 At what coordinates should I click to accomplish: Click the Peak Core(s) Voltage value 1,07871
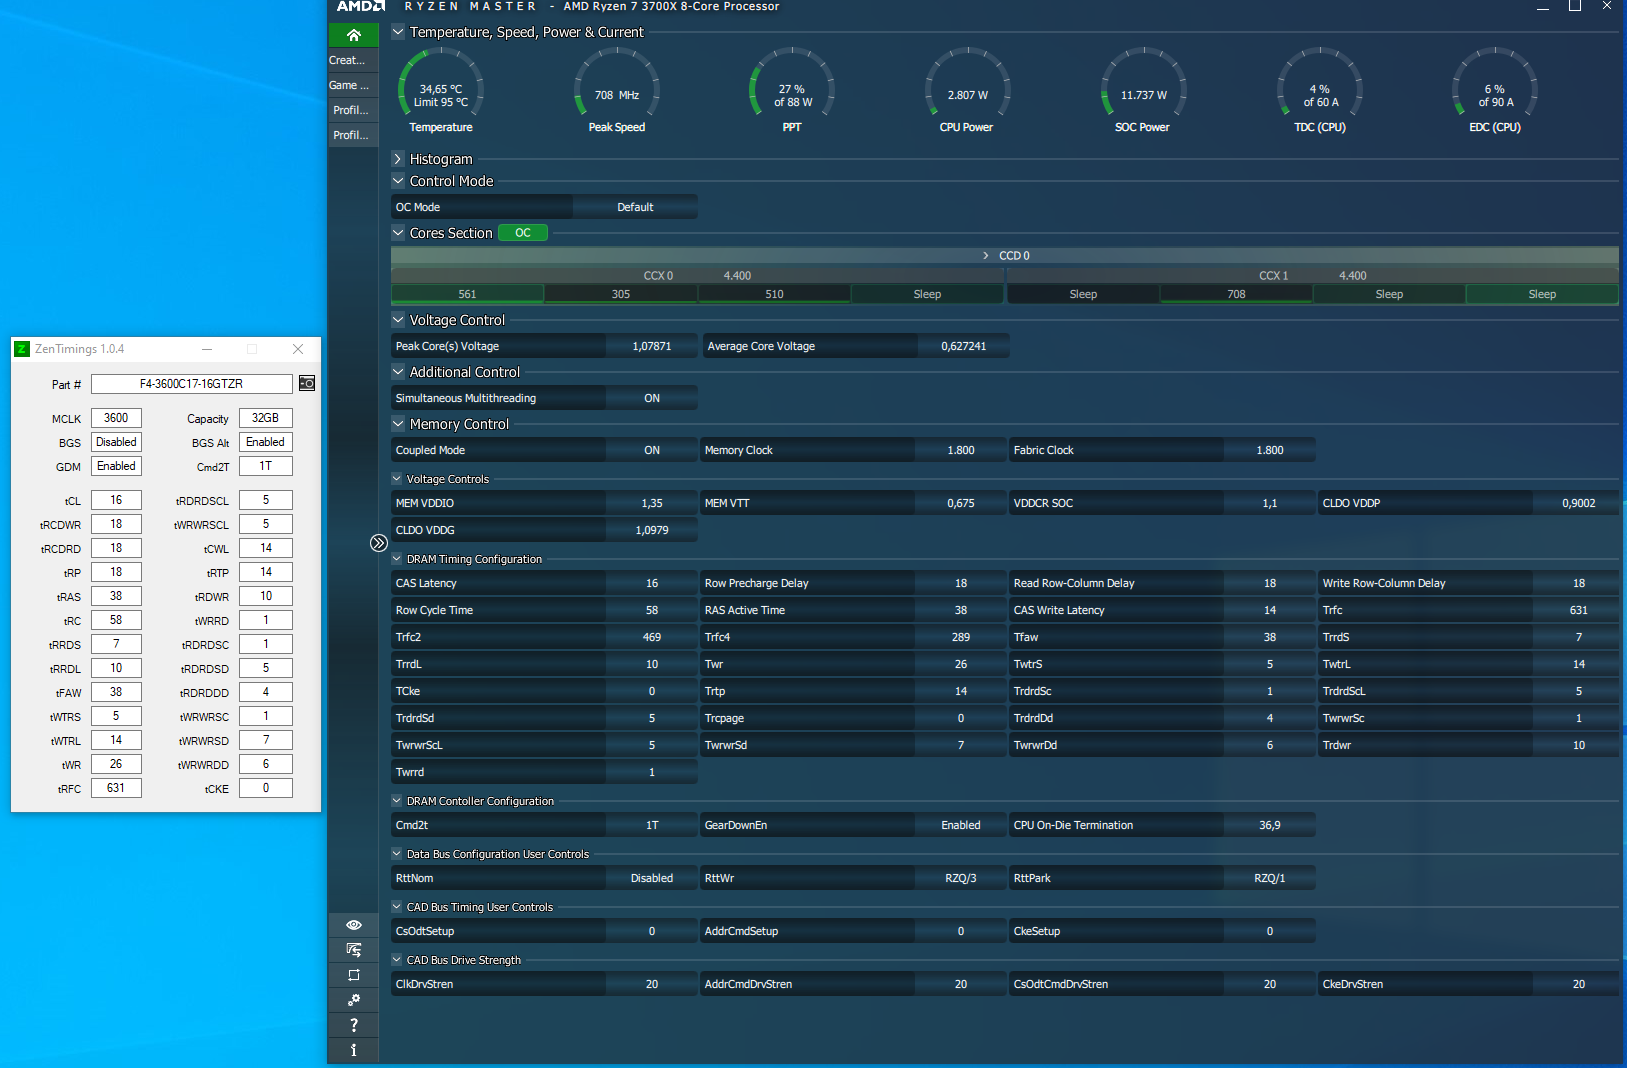652,346
